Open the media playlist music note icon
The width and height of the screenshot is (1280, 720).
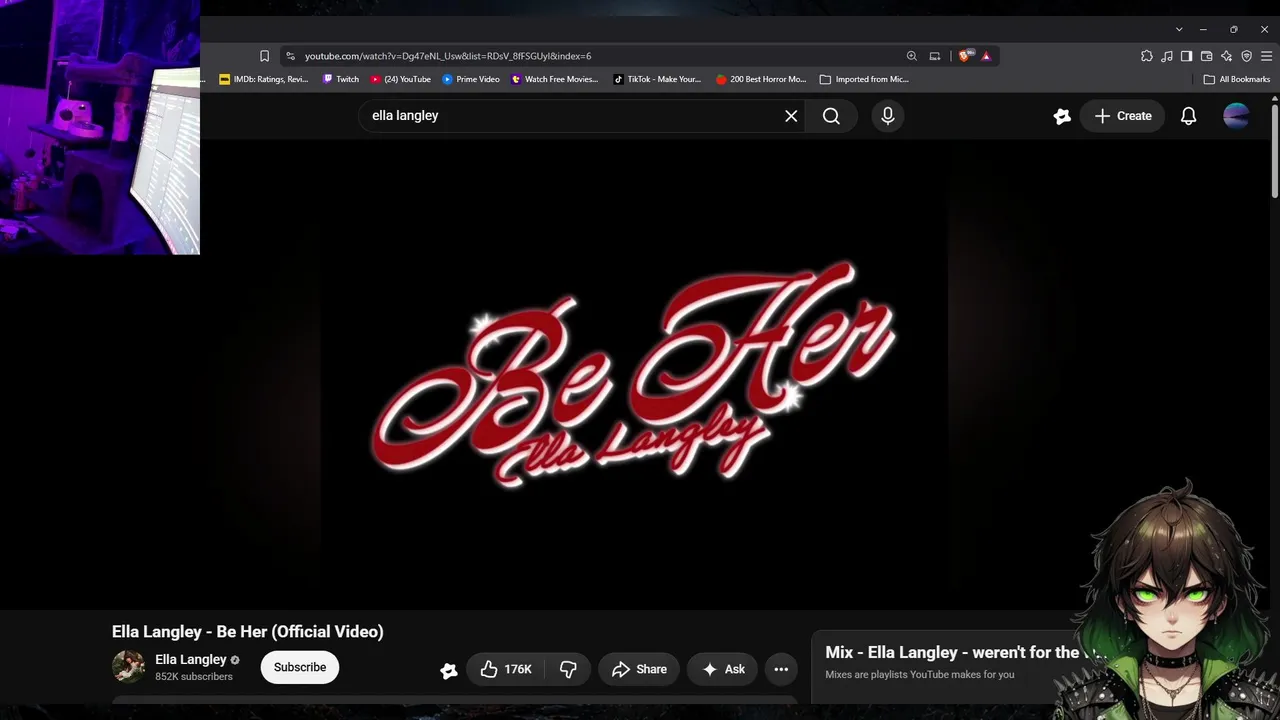pos(1167,56)
